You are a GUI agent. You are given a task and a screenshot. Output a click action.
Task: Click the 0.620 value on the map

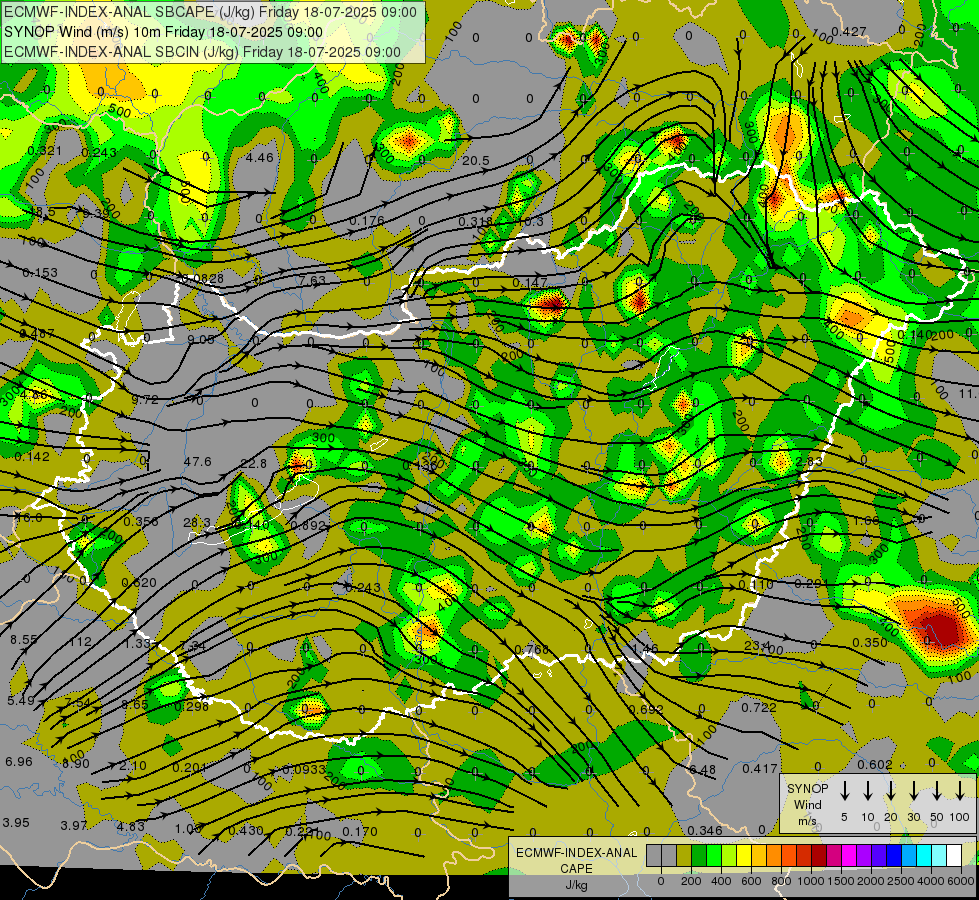tap(139, 583)
